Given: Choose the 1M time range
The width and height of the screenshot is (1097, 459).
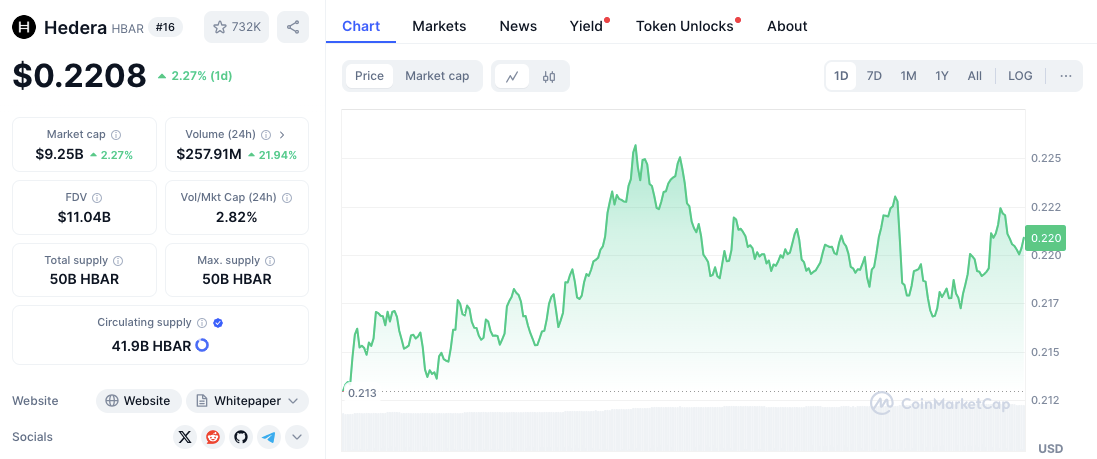Looking at the screenshot, I should 908,76.
